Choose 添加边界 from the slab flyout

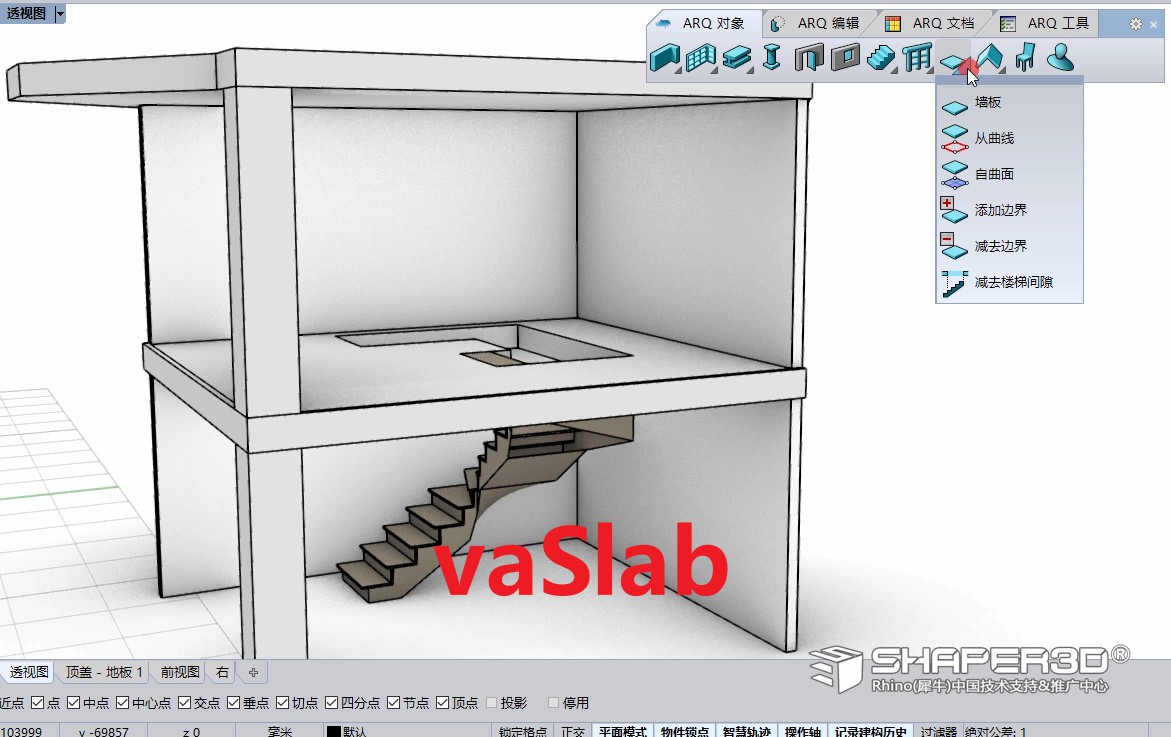pyautogui.click(x=1010, y=210)
